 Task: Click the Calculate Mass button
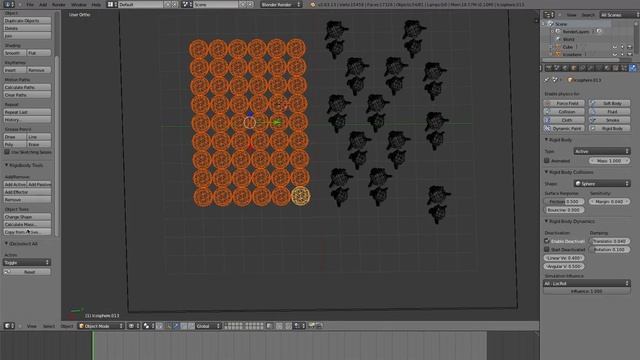(27, 224)
